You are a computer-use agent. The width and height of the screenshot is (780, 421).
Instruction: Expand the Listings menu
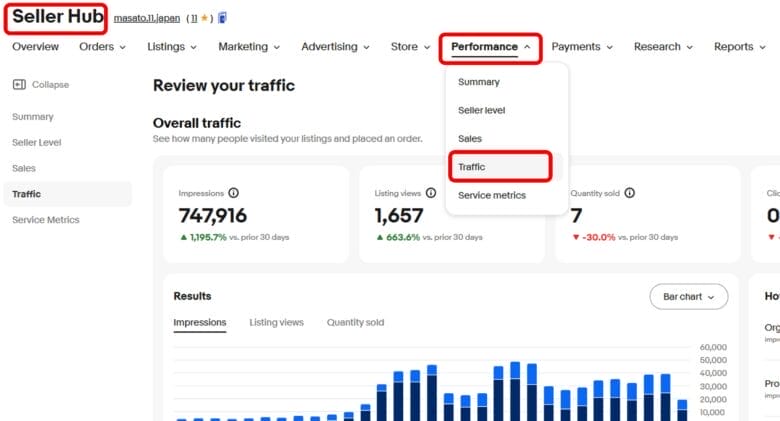[x=171, y=47]
